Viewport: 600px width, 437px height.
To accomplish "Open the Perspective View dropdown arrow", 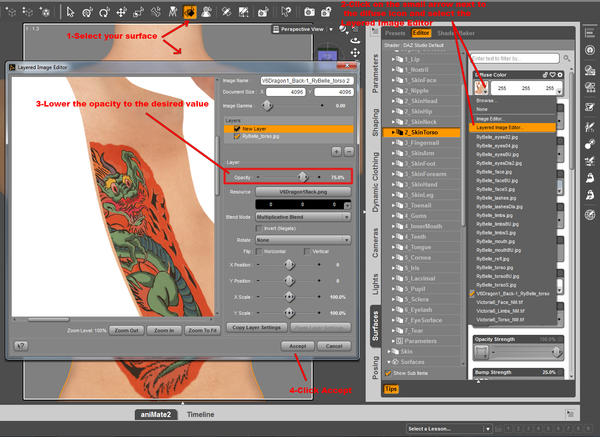I will coord(331,29).
